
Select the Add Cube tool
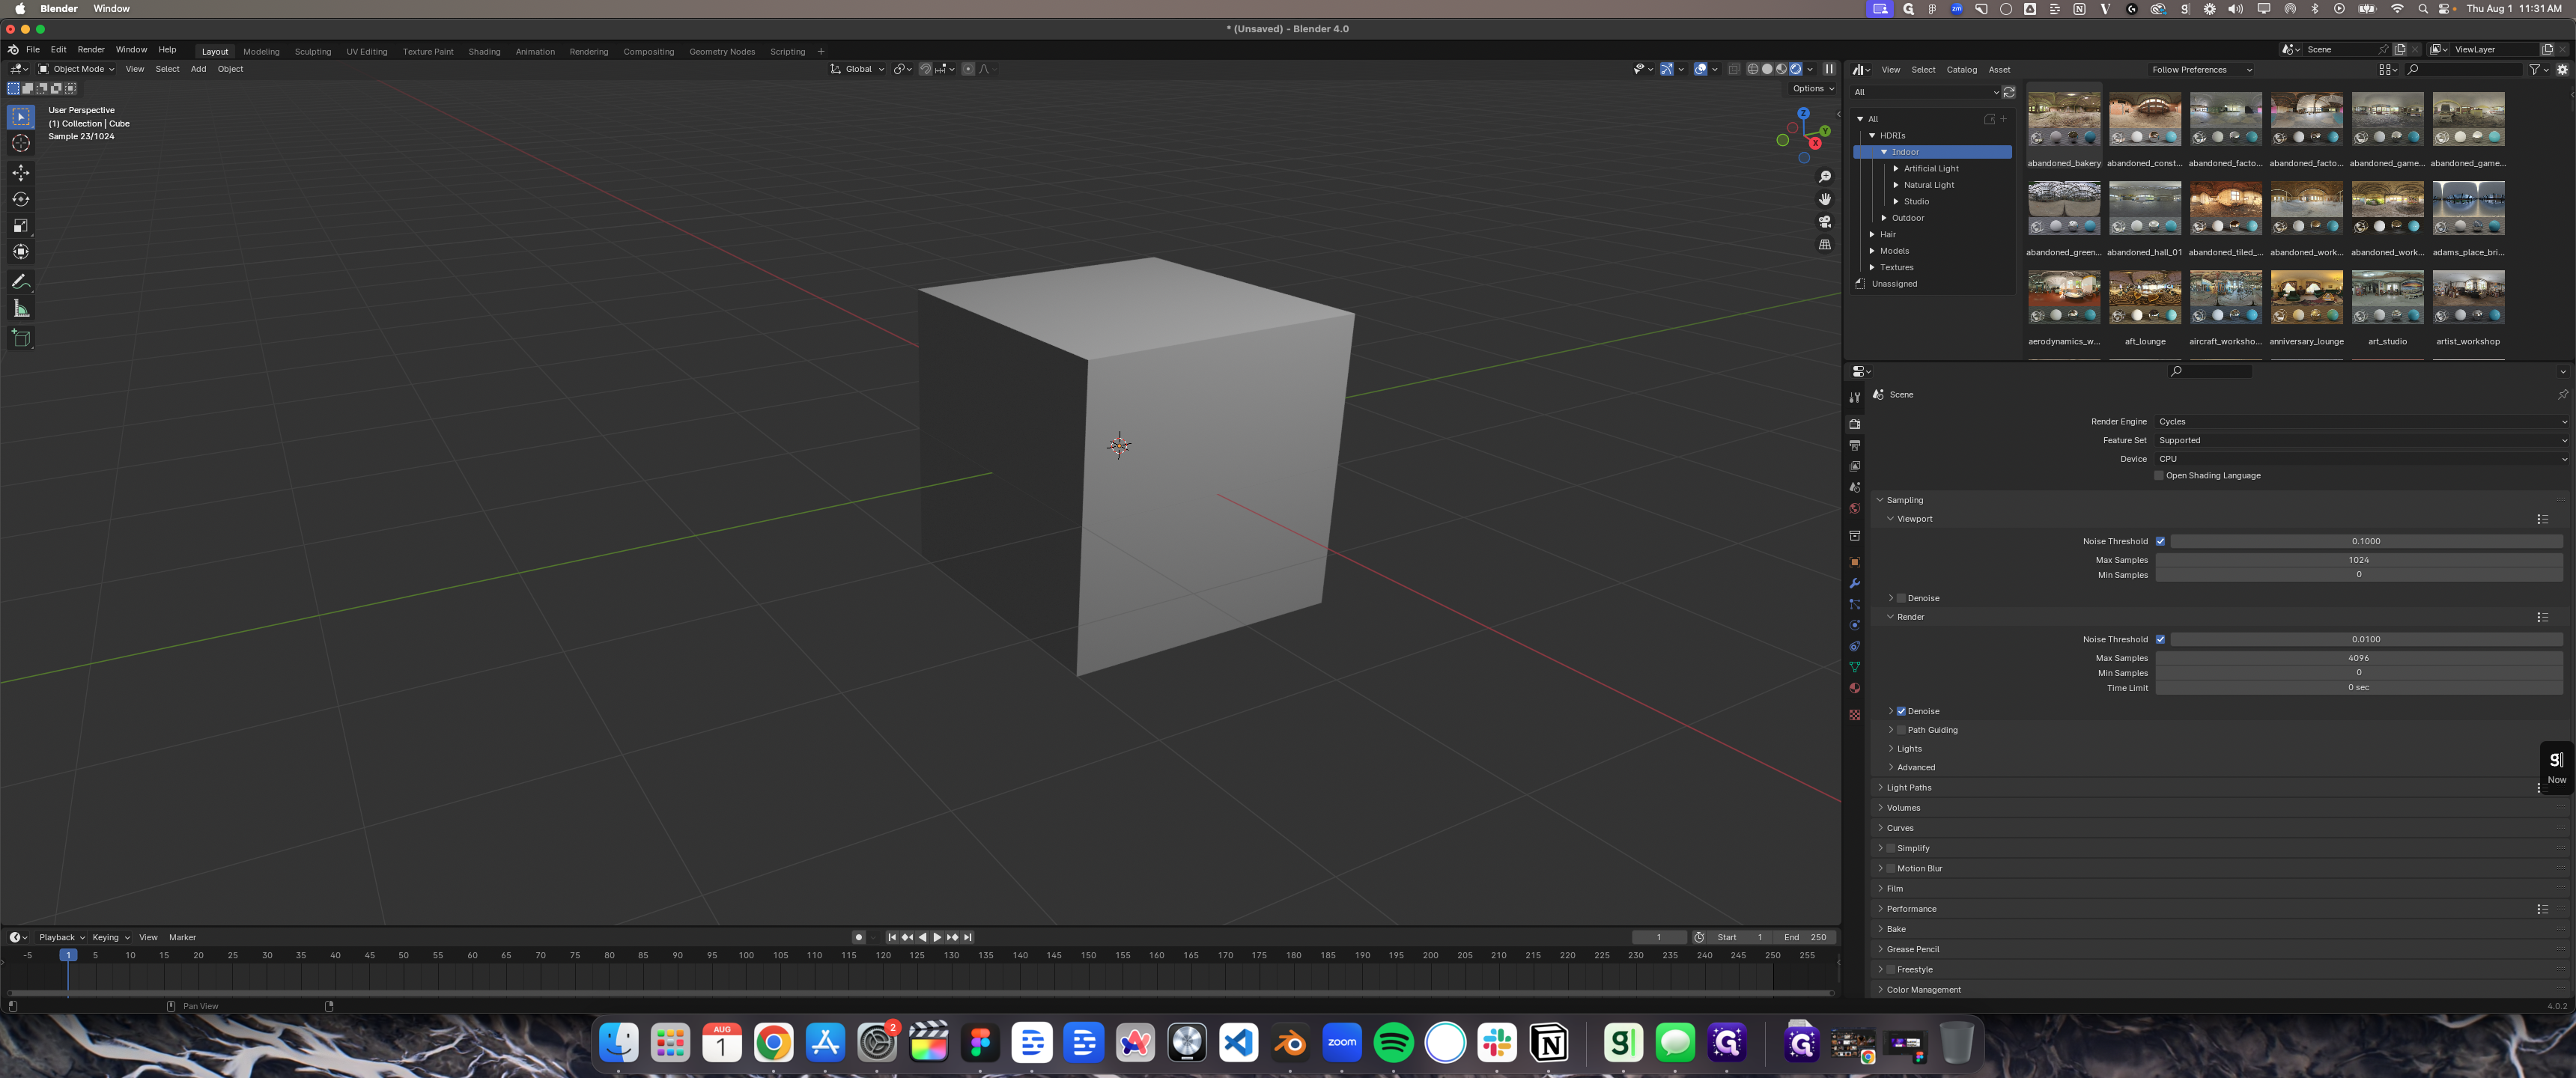tap(21, 338)
